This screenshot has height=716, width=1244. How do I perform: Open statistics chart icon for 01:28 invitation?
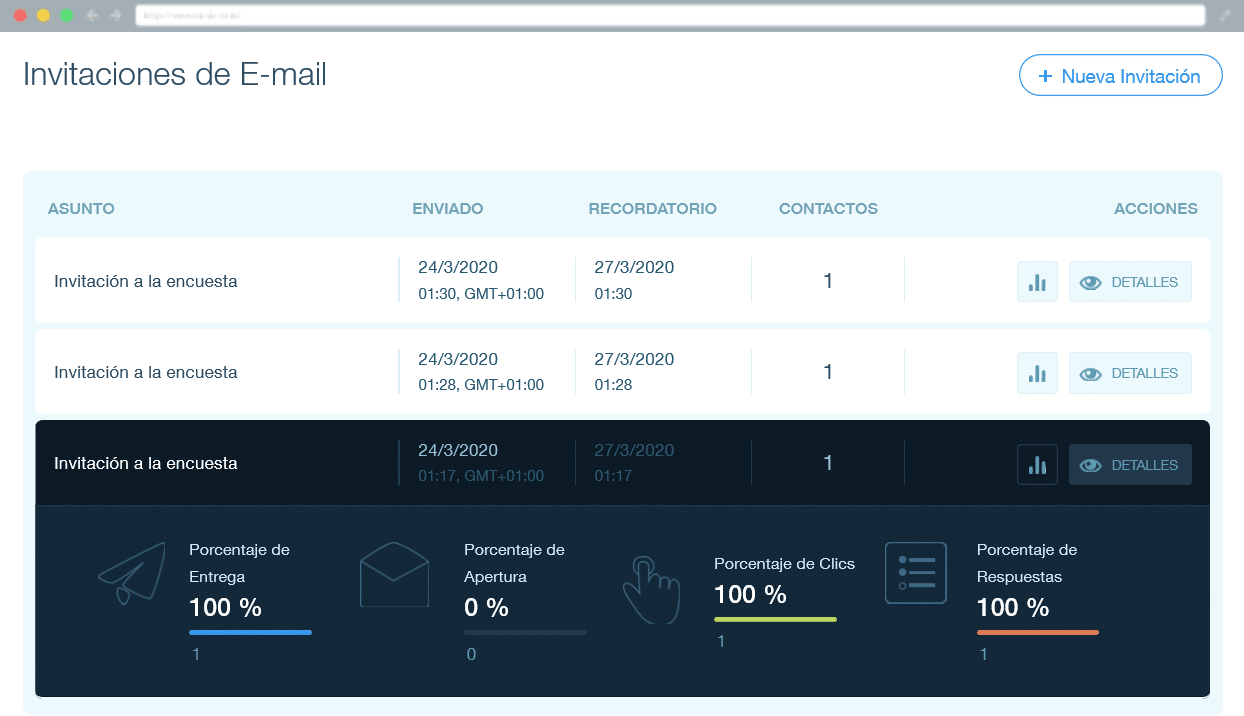tap(1037, 373)
